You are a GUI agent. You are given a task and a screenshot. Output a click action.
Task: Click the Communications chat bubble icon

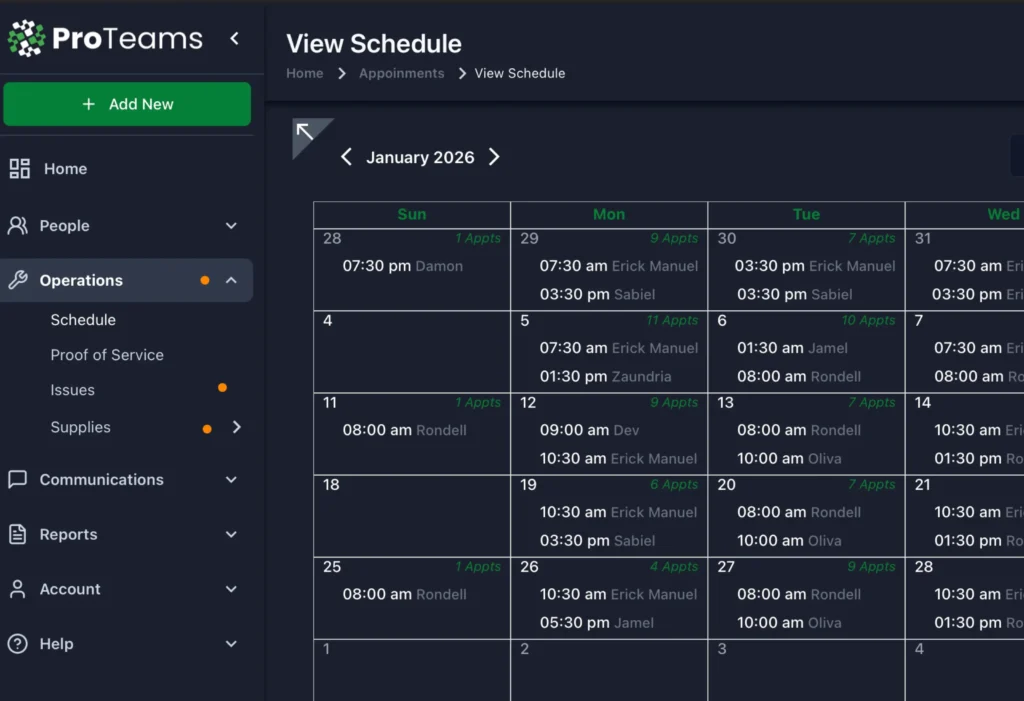pyautogui.click(x=18, y=480)
